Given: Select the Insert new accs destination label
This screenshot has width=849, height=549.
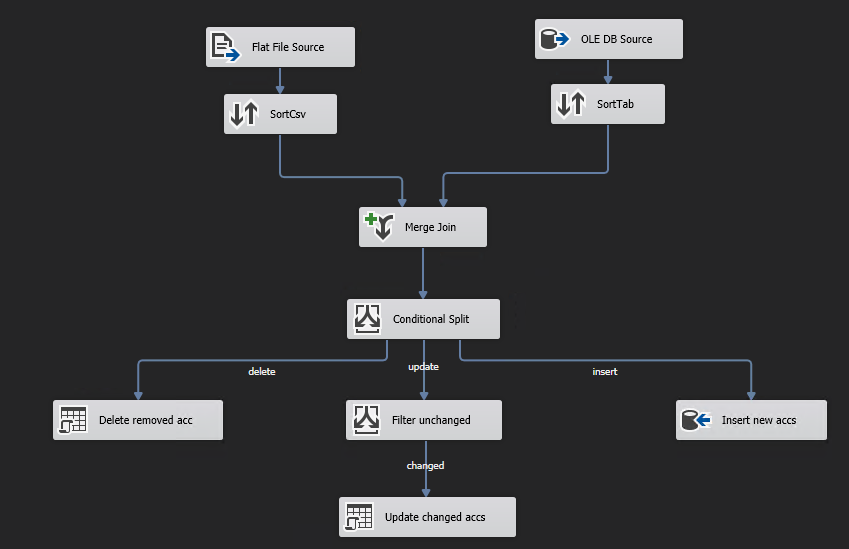Looking at the screenshot, I should pyautogui.click(x=759, y=420).
